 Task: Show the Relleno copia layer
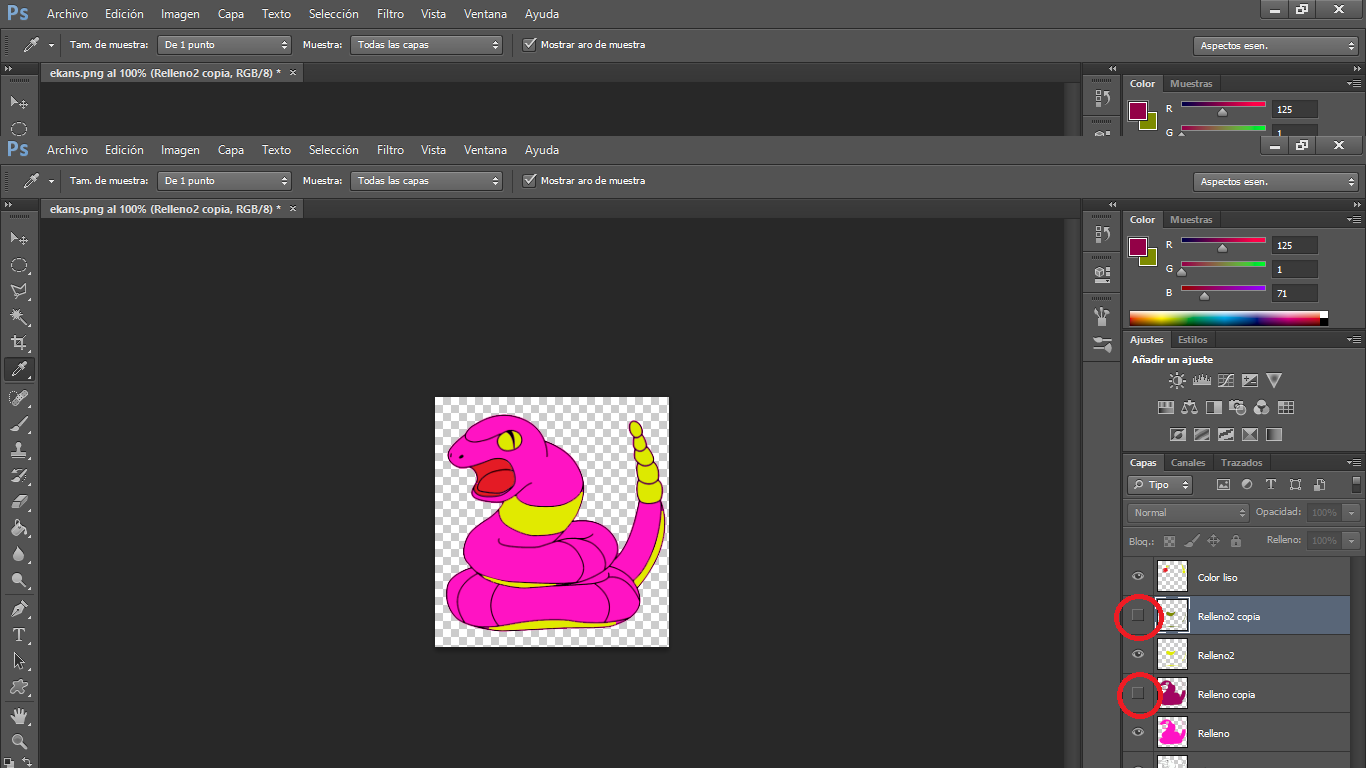point(1137,693)
